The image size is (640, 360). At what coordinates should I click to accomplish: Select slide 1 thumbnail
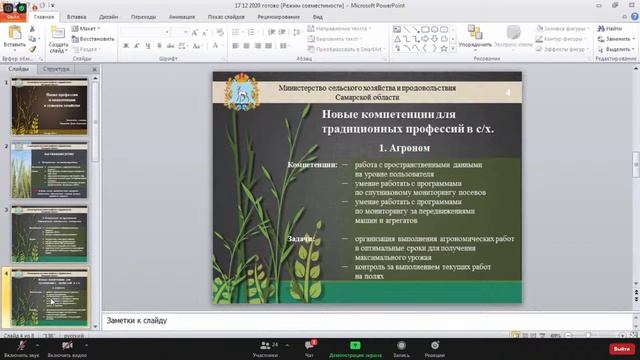[49, 107]
